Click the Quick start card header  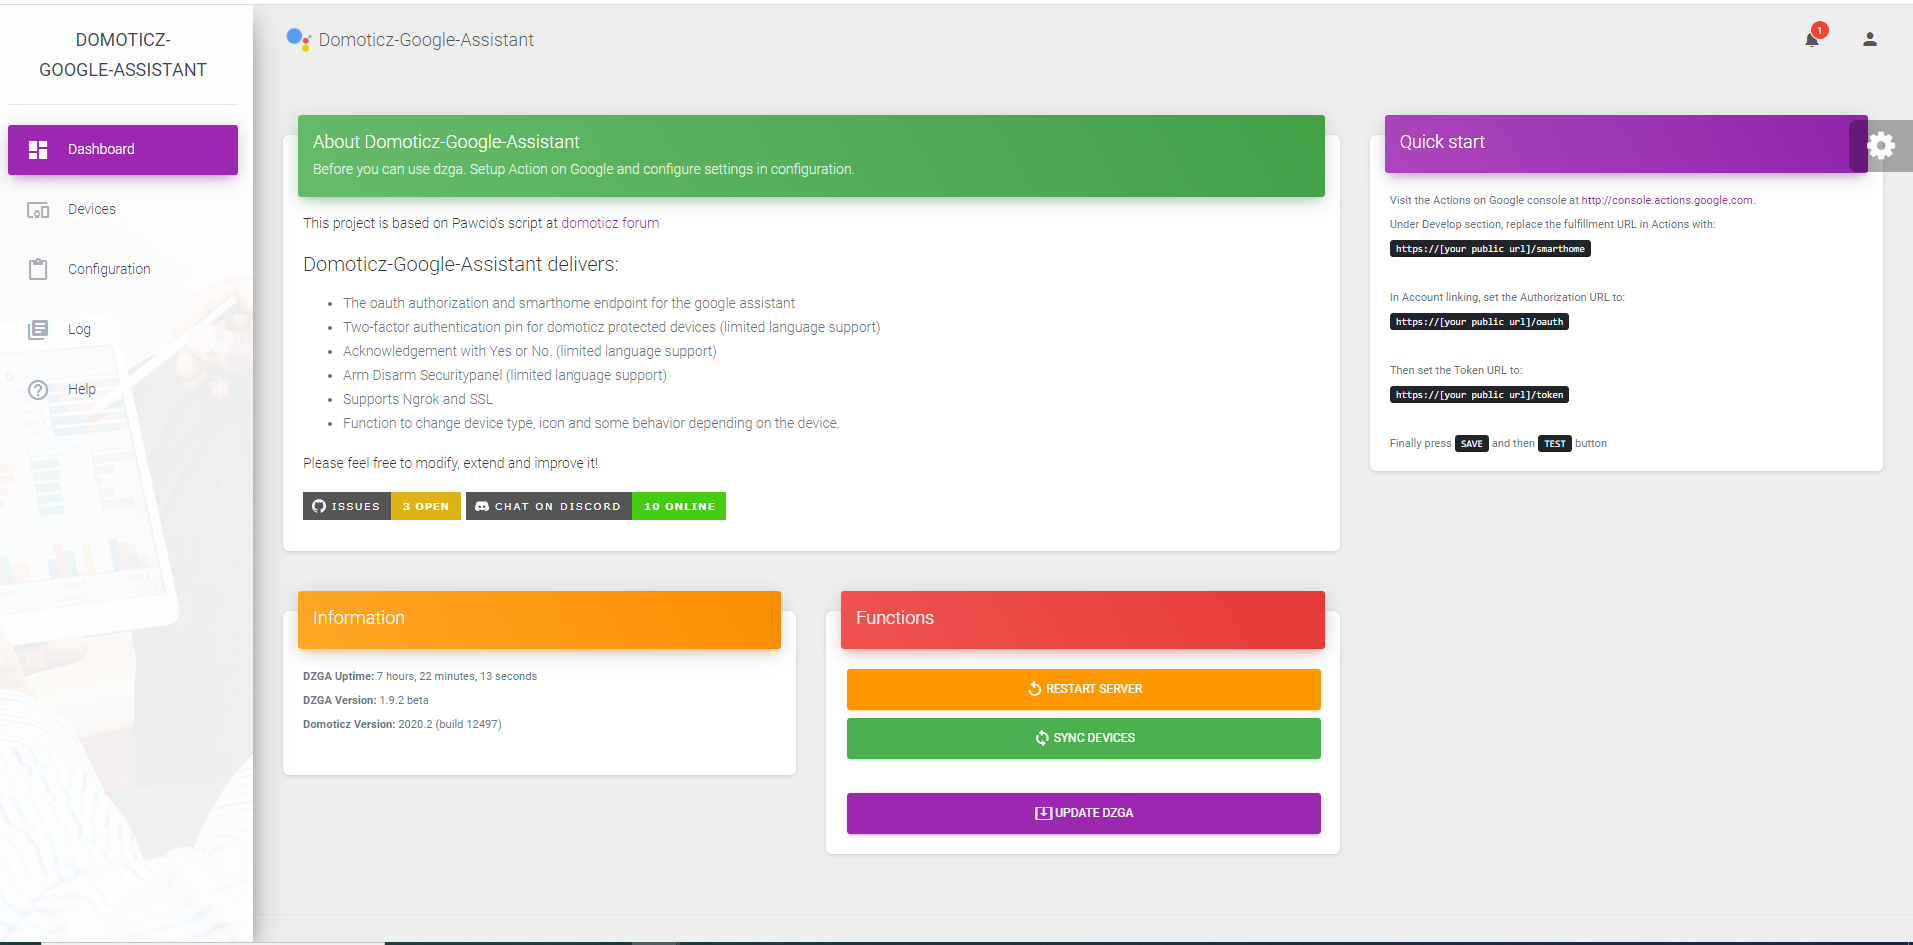(x=1626, y=143)
